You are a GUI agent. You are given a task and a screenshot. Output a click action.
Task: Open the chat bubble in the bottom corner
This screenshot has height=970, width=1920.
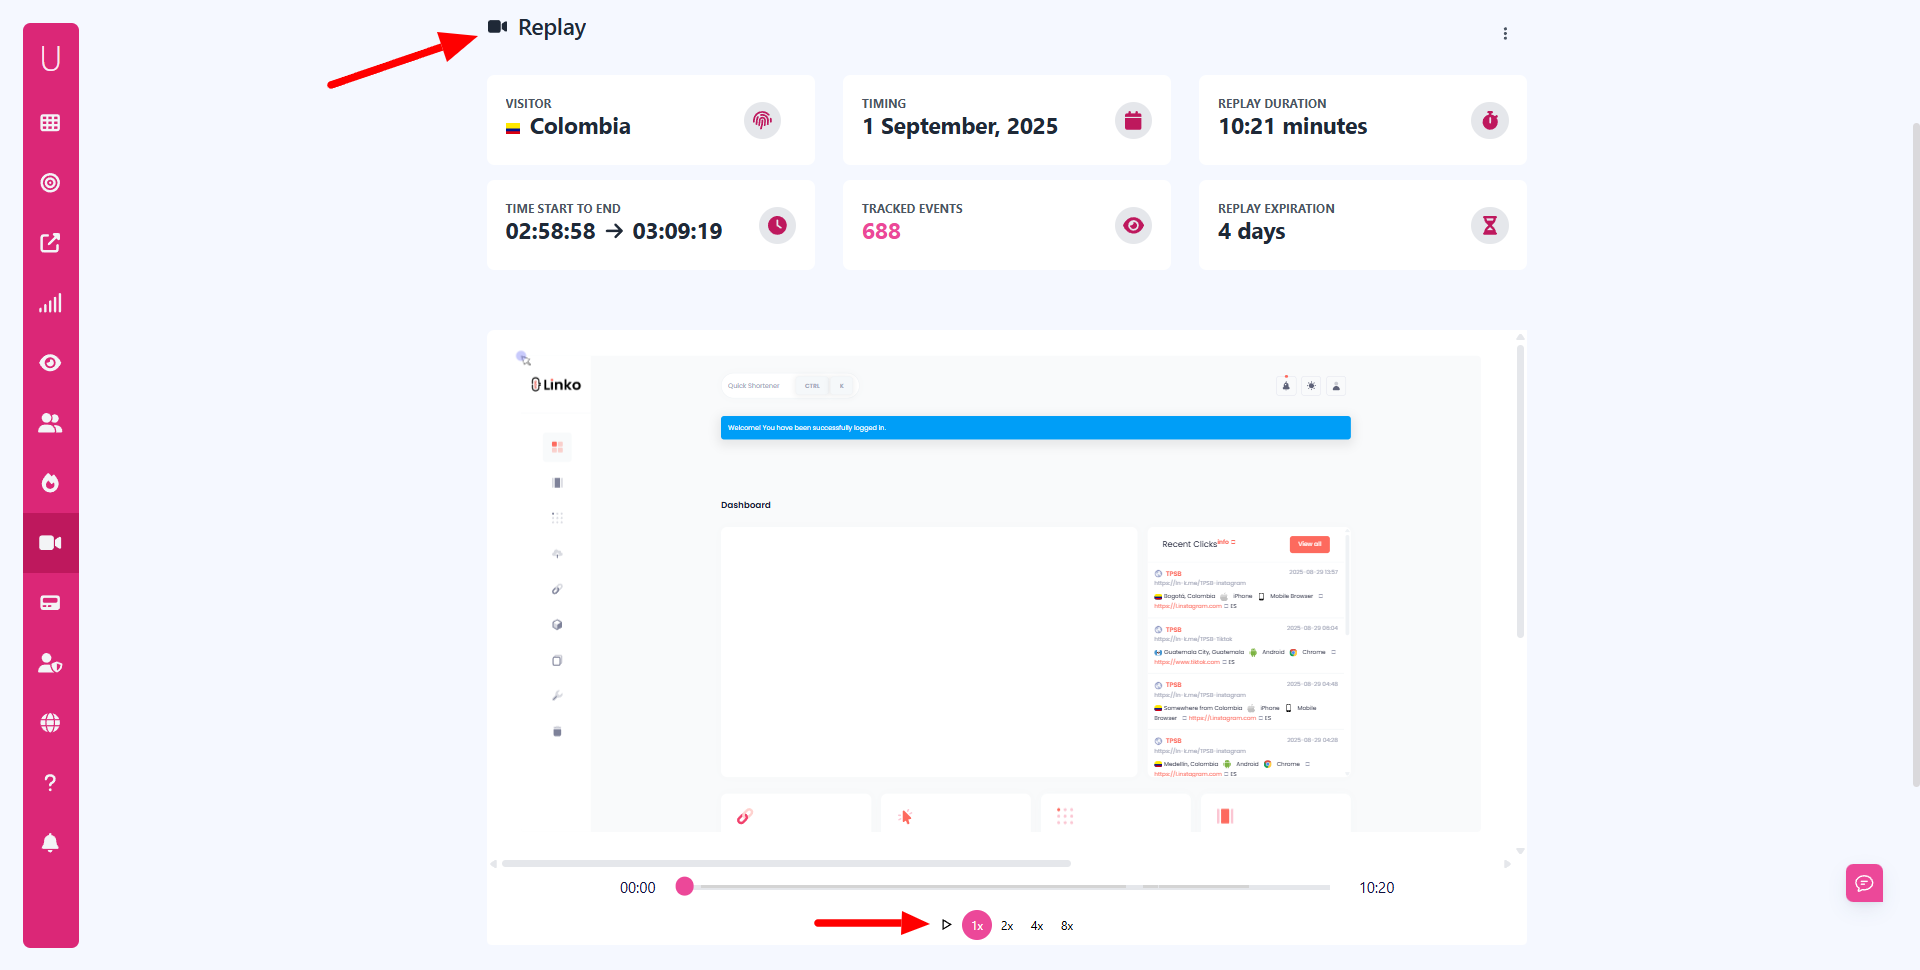tap(1864, 883)
